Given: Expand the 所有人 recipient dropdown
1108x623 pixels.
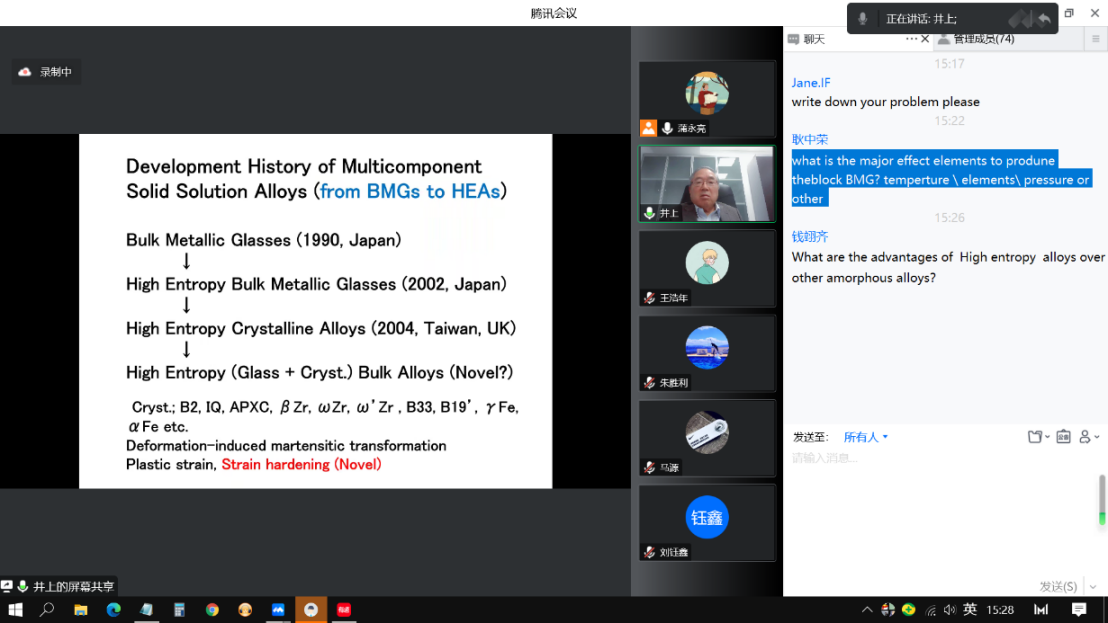Looking at the screenshot, I should coord(866,437).
